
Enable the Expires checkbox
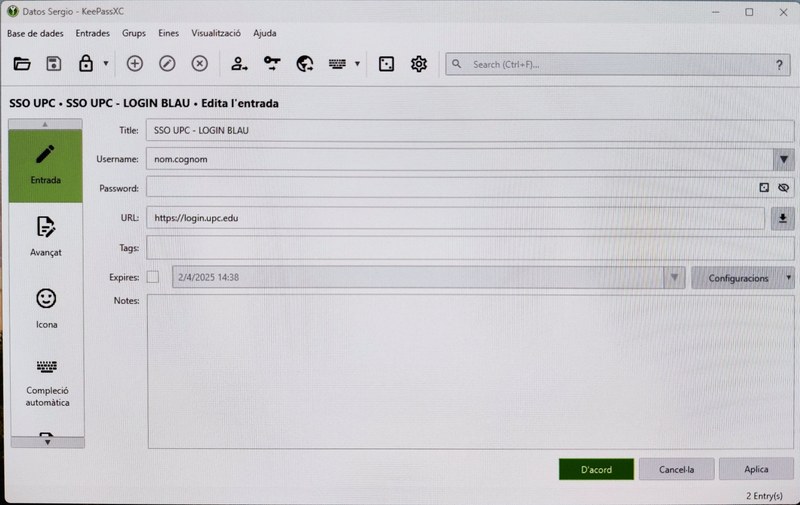(x=153, y=277)
